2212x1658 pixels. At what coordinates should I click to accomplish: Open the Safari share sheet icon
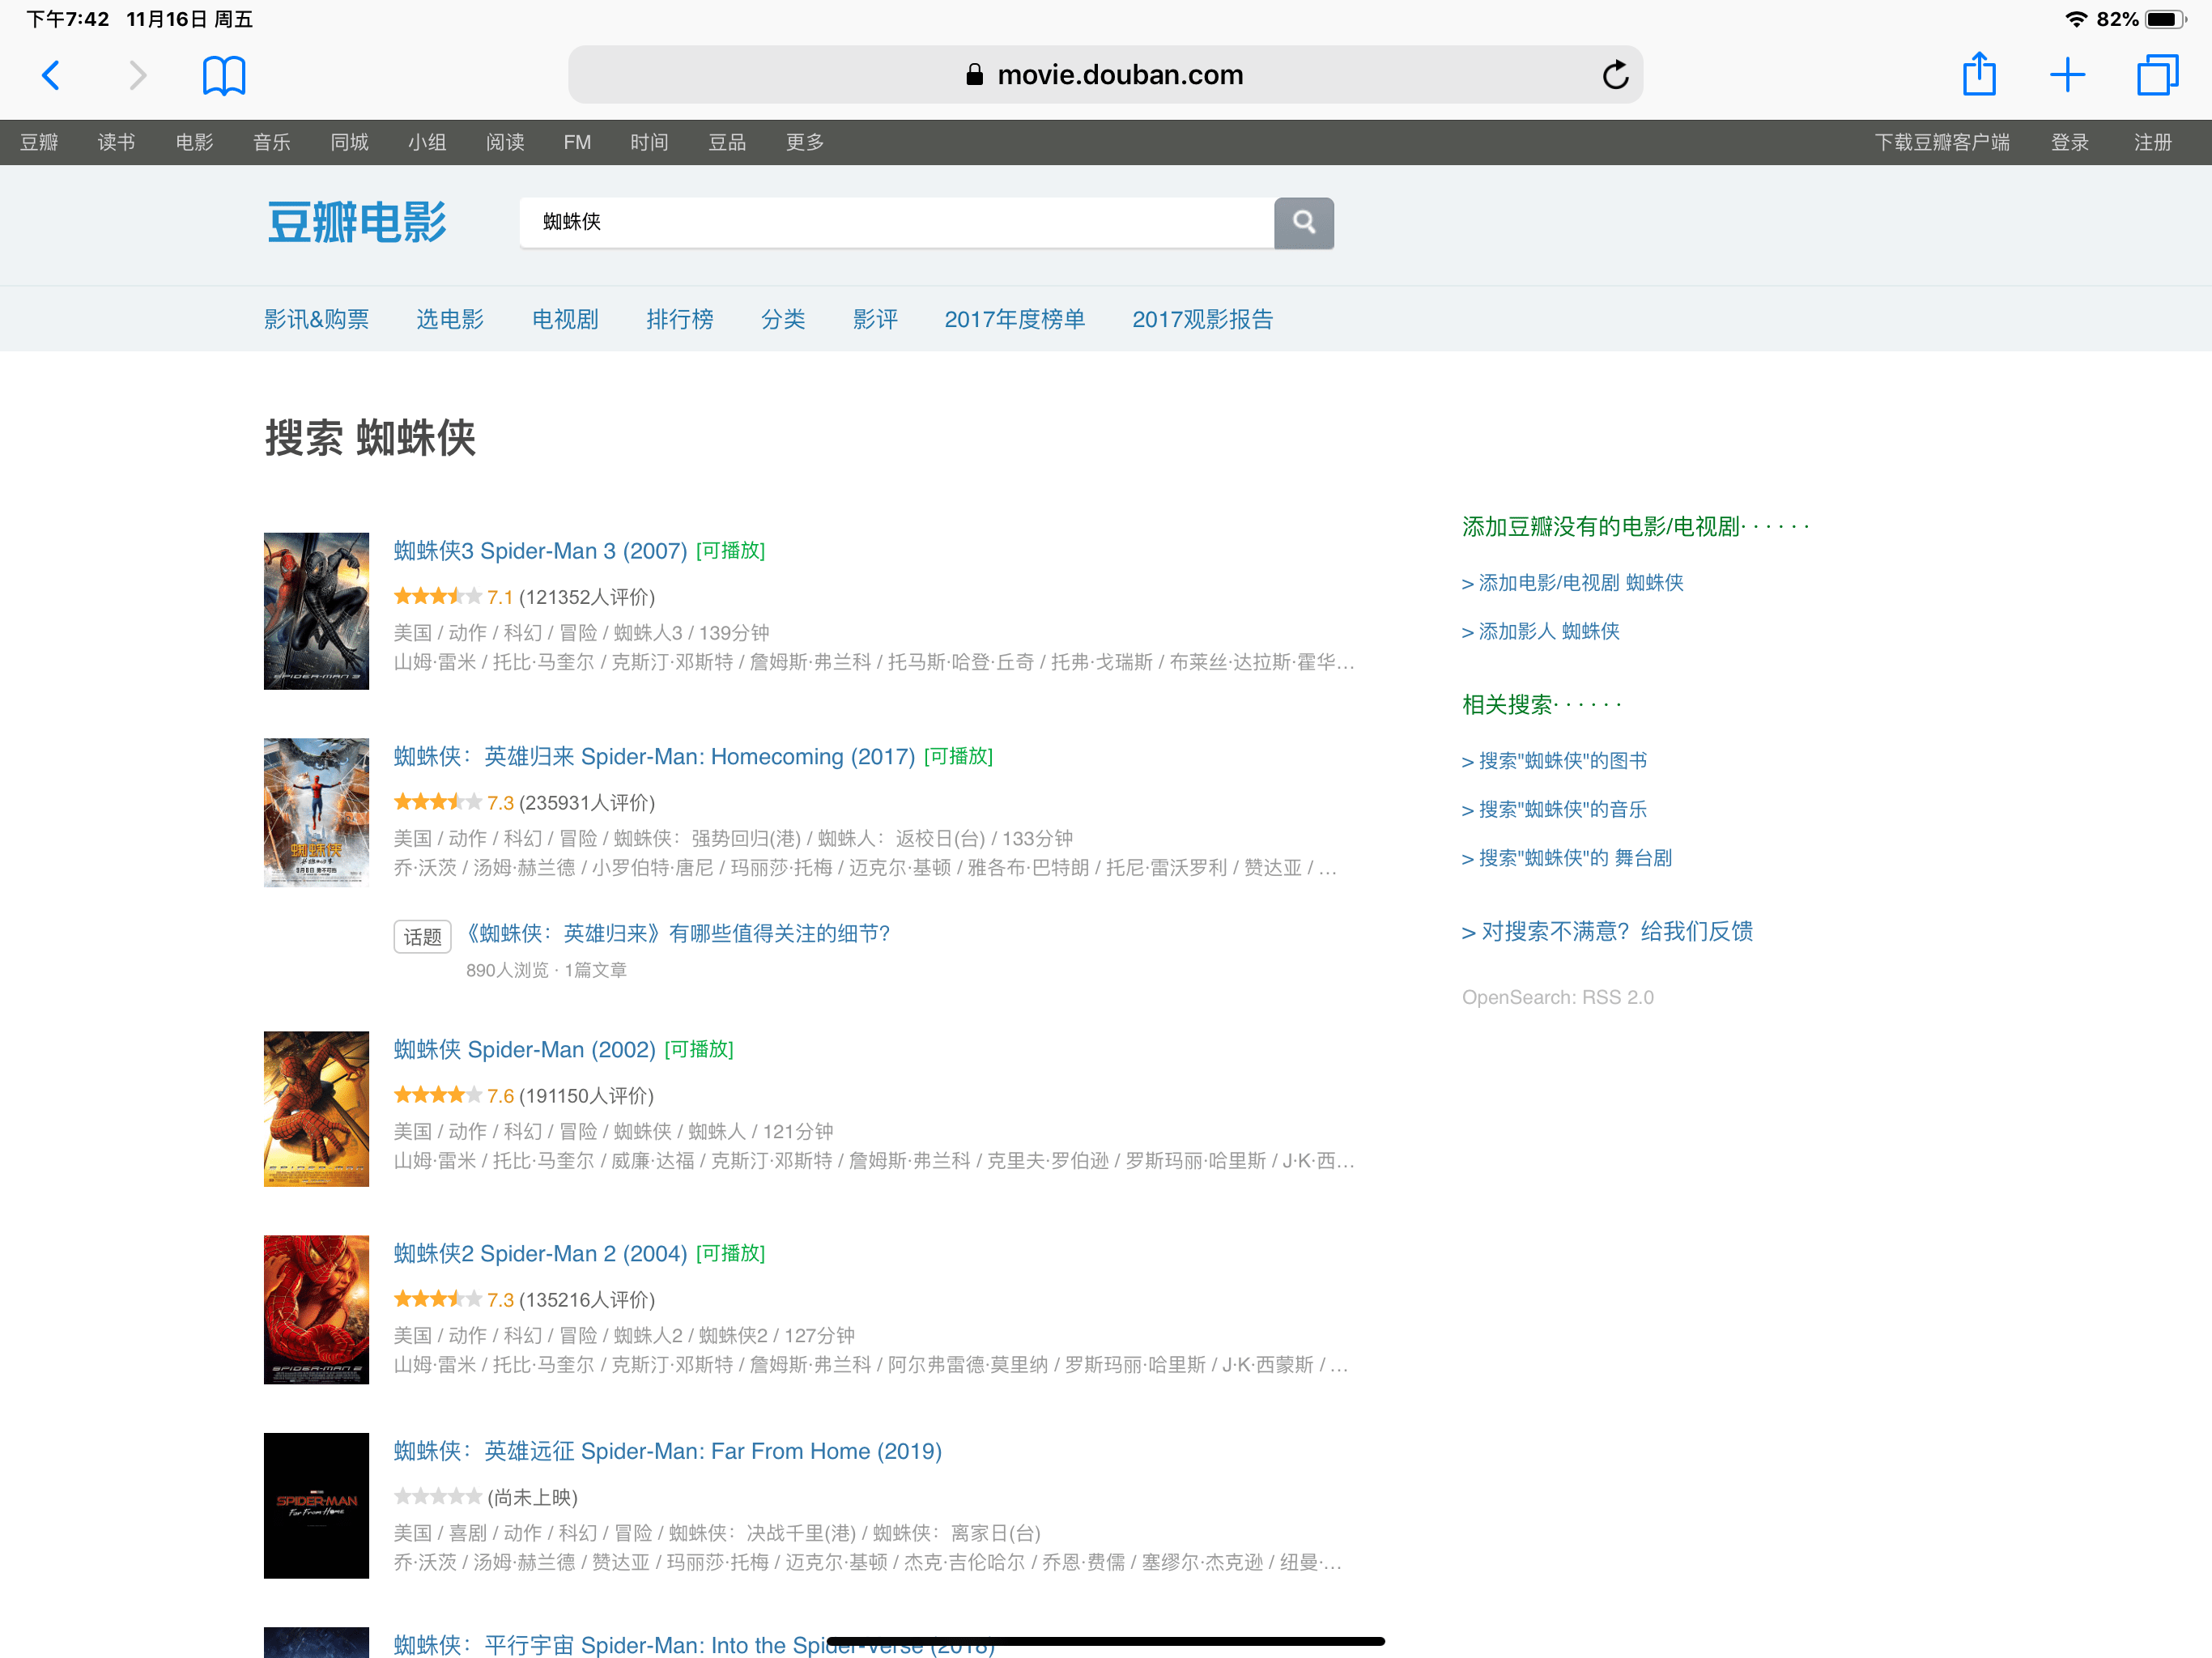coord(1978,75)
